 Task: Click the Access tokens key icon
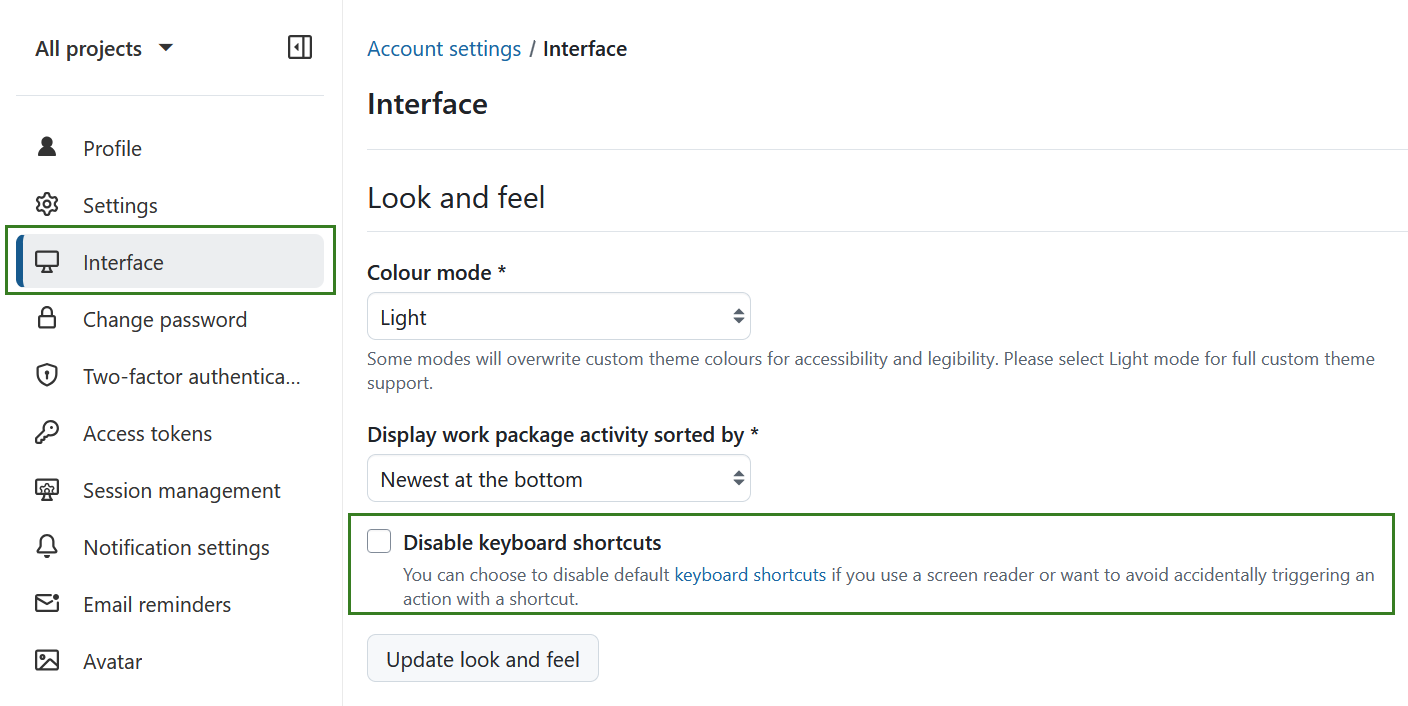pyautogui.click(x=46, y=432)
